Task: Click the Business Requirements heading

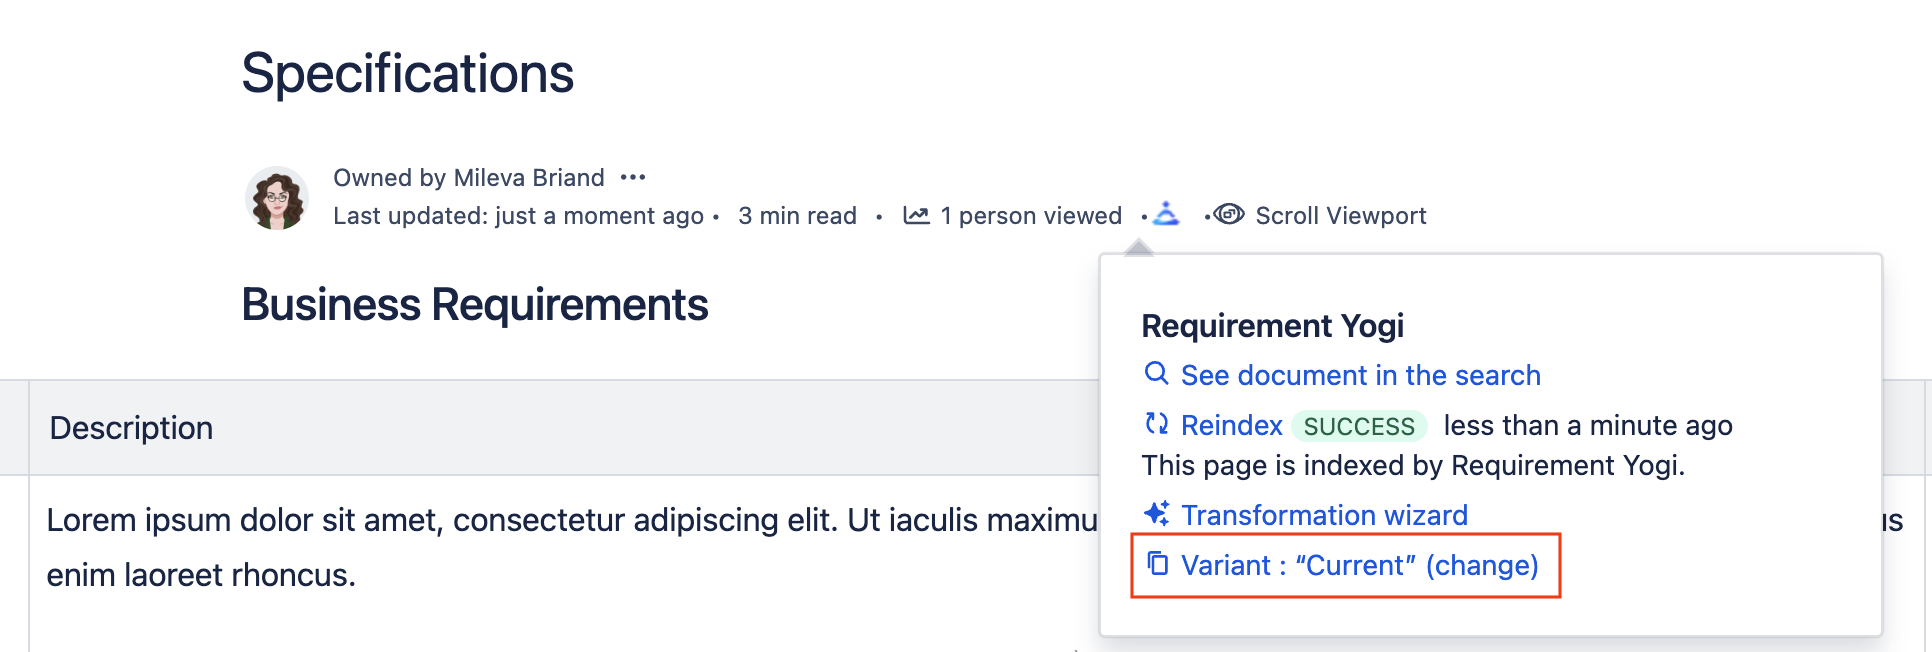Action: 475,305
